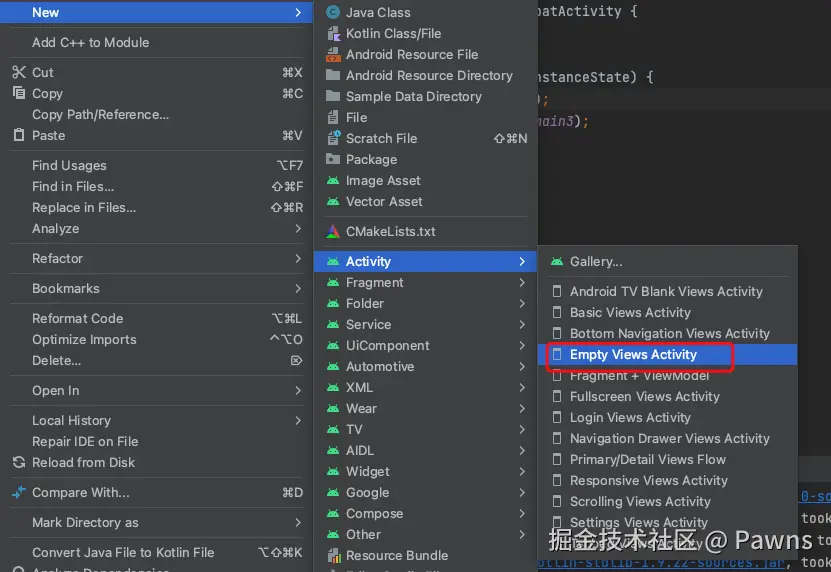Click the Reload from Disk icon
This screenshot has height=572, width=831.
coord(19,462)
